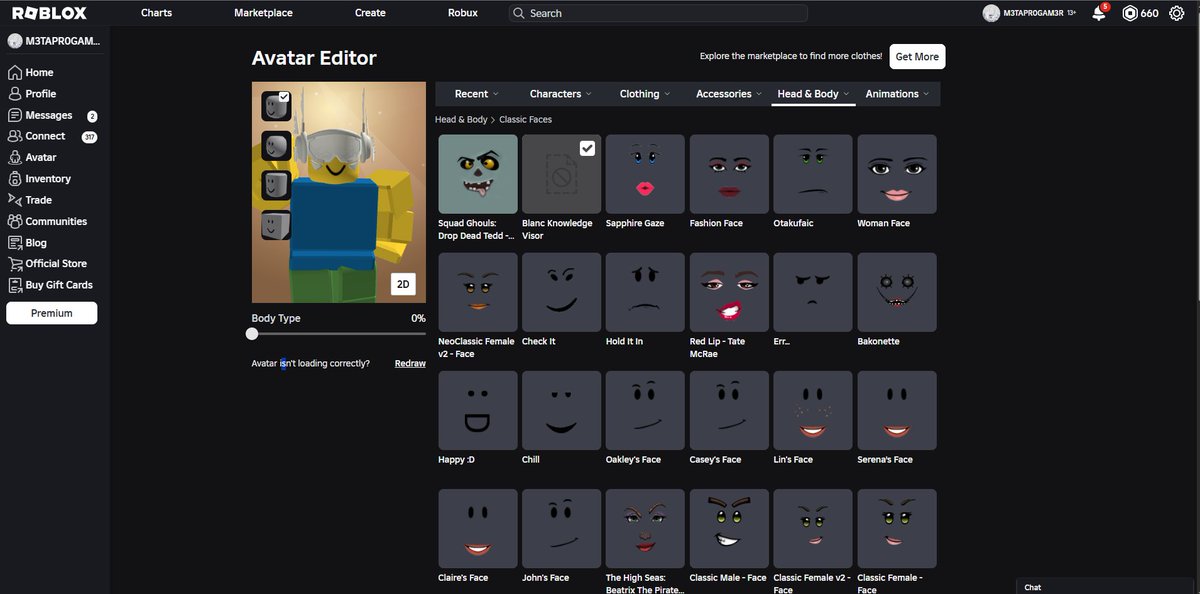Click the search magnifier icon

[518, 13]
